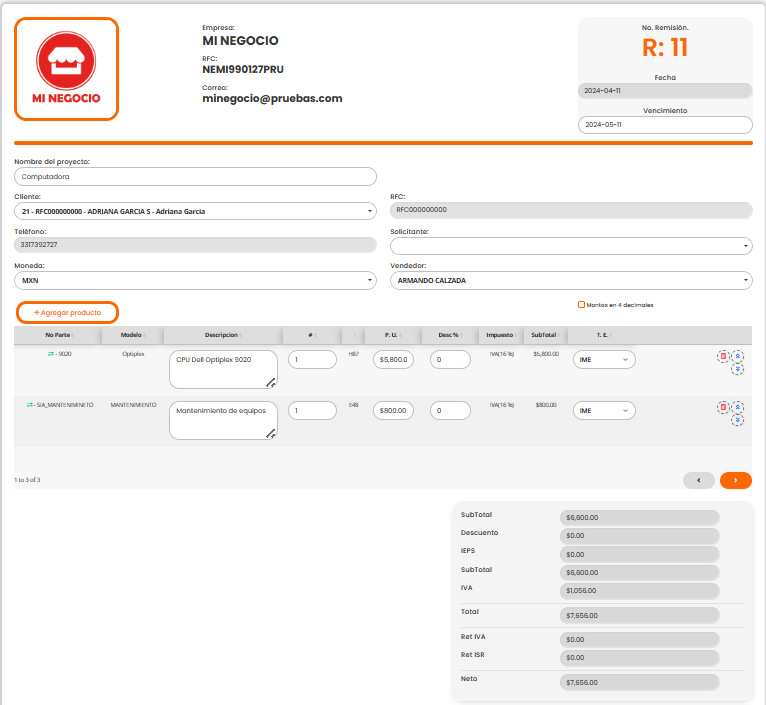
Task: Click the MI NEGOCIO store logo
Action: pos(67,69)
